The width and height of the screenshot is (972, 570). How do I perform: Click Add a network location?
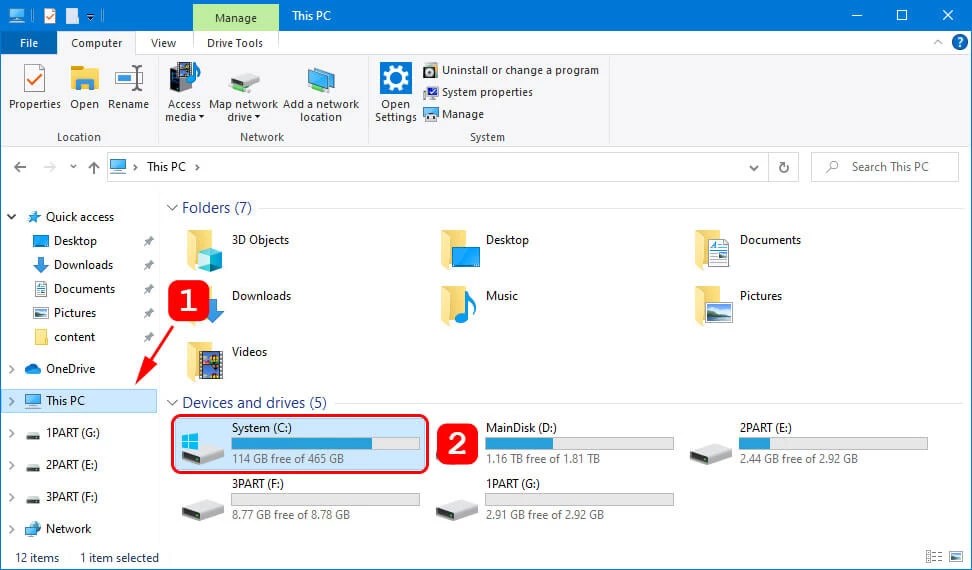[320, 94]
